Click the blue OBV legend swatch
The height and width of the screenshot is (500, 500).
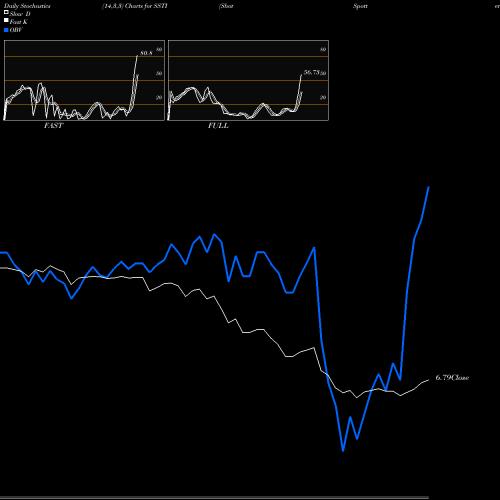(6, 30)
